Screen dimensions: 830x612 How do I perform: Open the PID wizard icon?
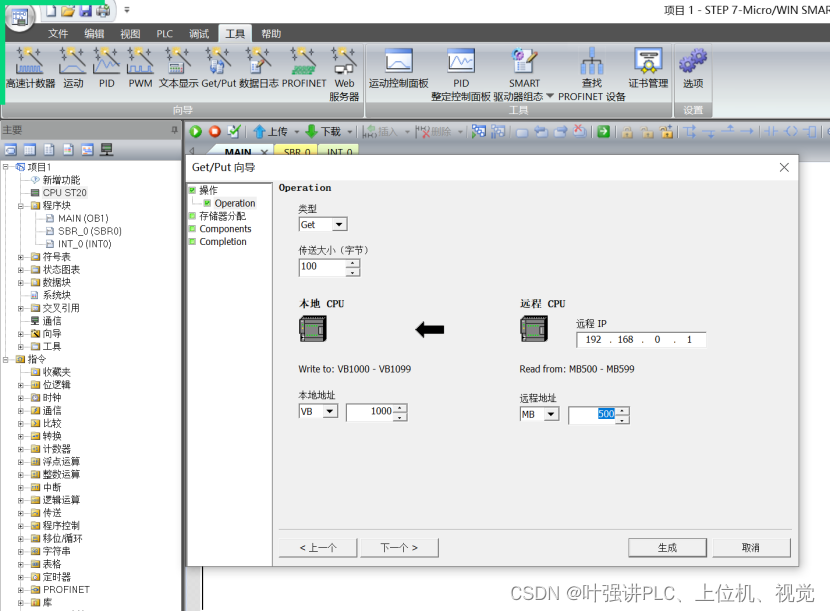pyautogui.click(x=106, y=67)
